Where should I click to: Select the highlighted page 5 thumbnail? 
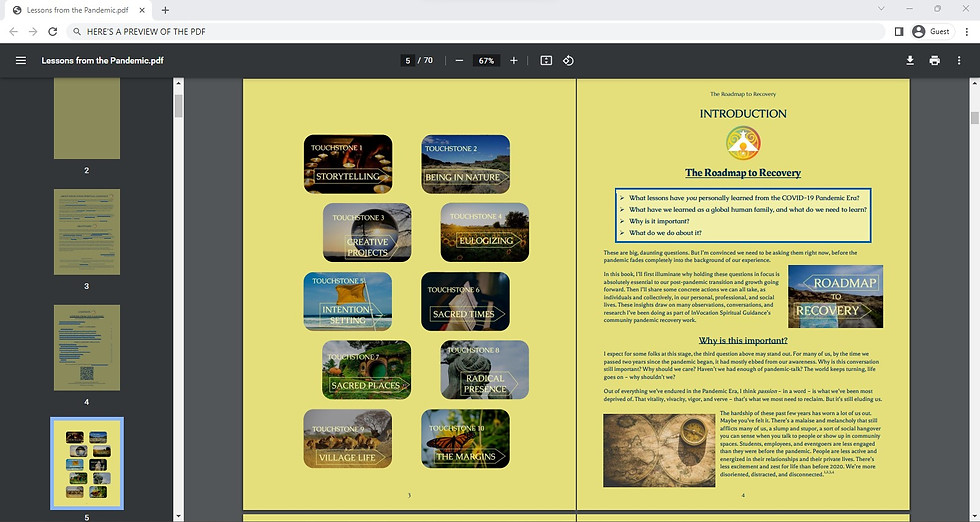click(x=87, y=464)
